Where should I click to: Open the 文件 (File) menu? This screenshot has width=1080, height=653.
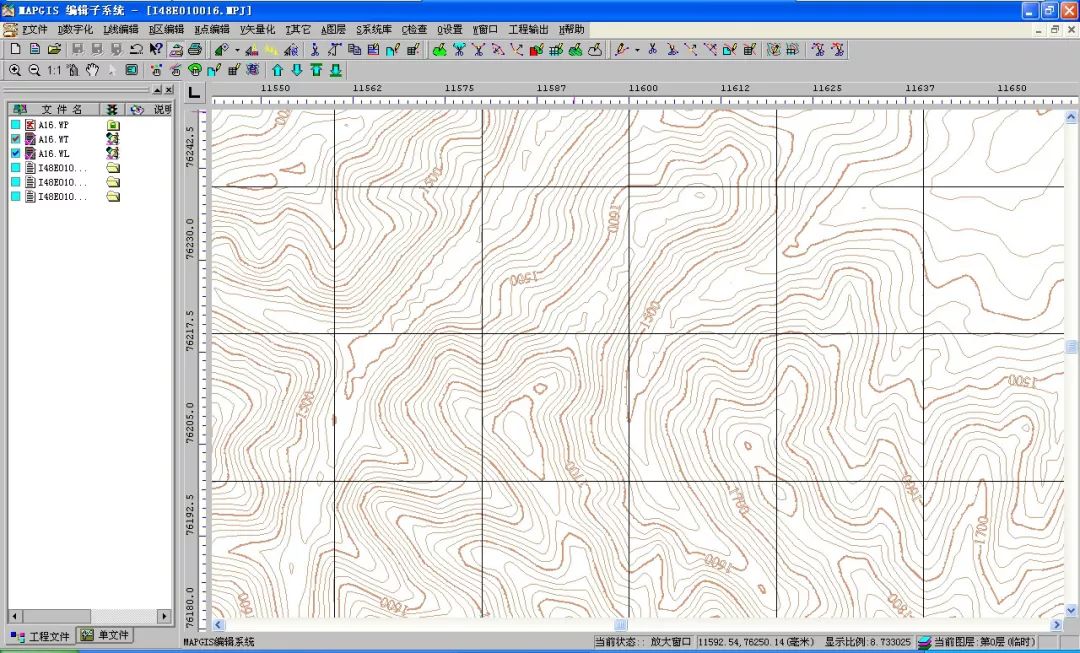coord(34,30)
